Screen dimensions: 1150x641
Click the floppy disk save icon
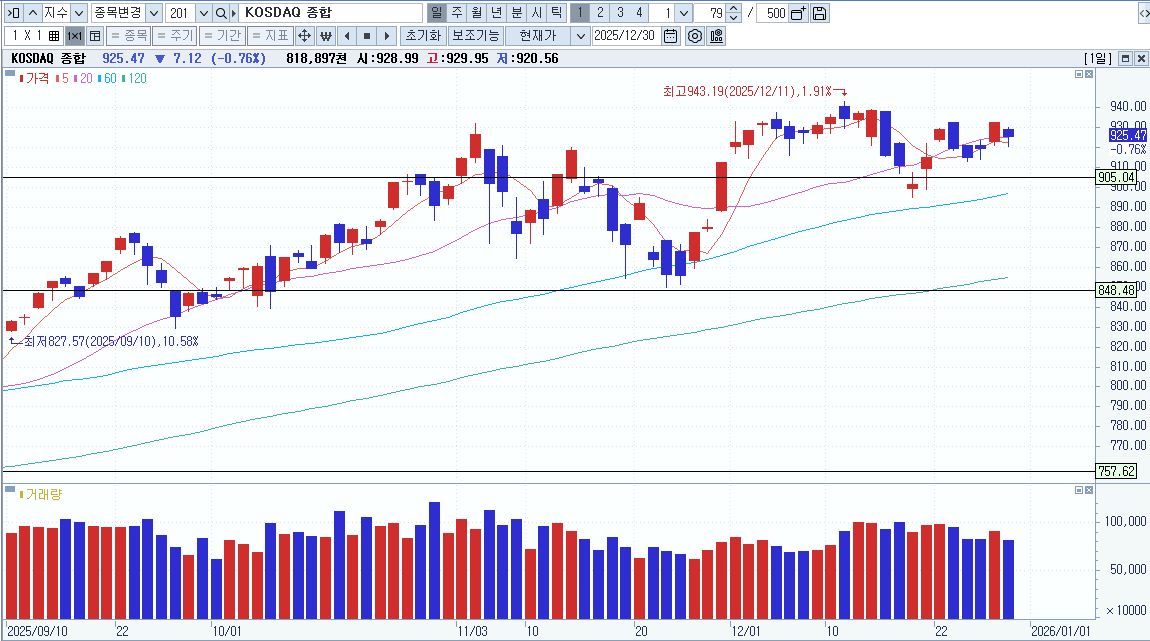tap(819, 13)
